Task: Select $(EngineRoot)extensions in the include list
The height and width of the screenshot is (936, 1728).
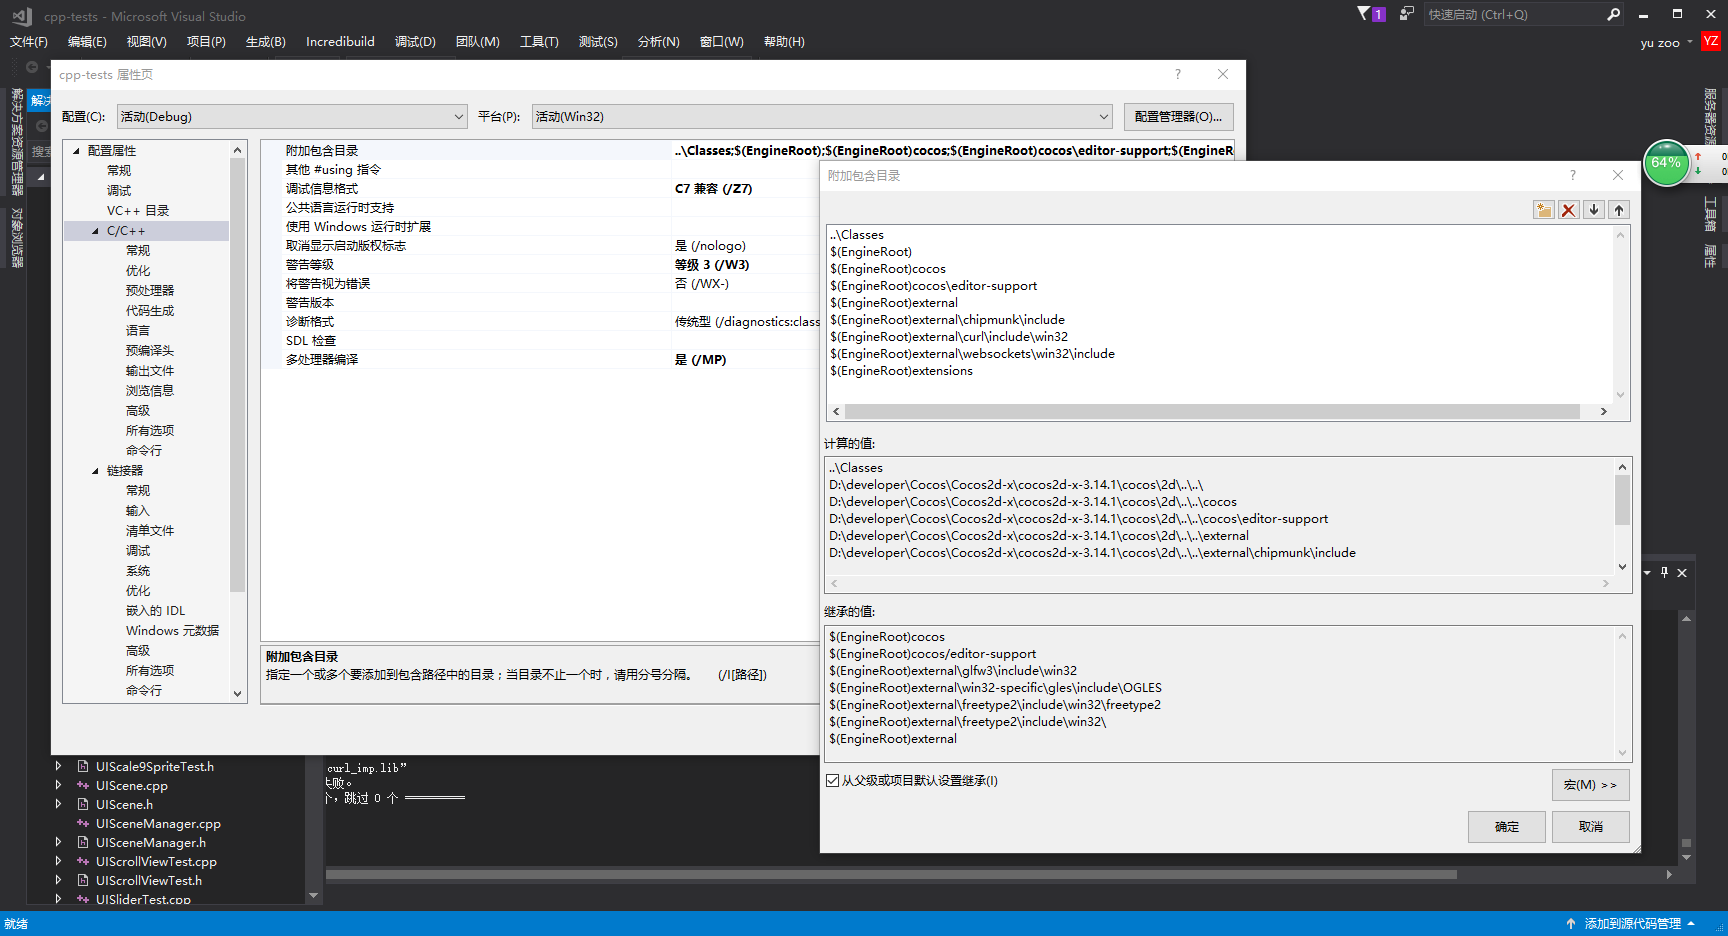Action: tap(901, 371)
